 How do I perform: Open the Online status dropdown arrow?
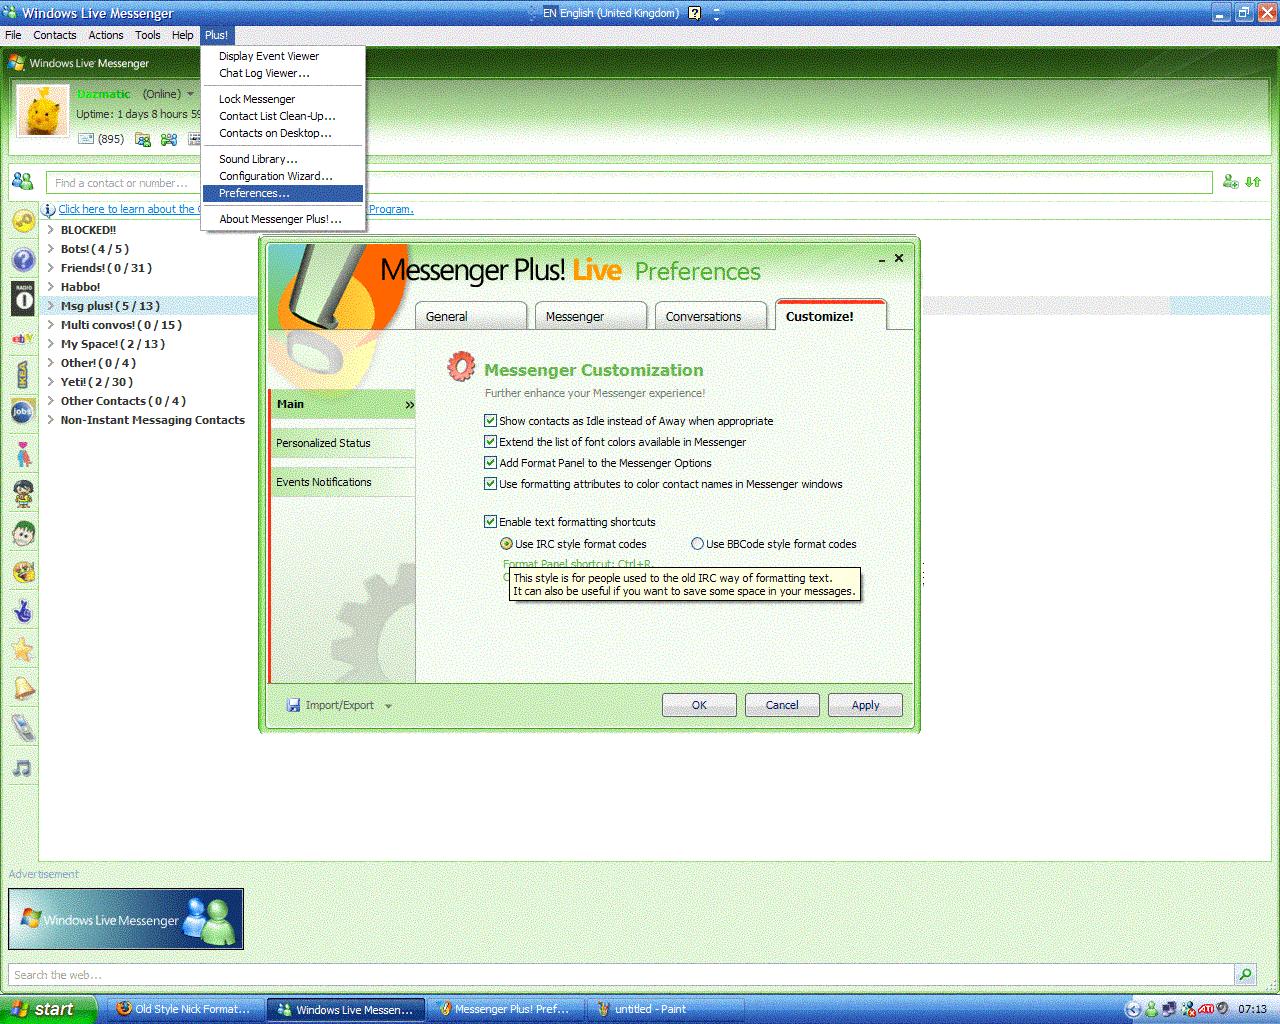pyautogui.click(x=190, y=94)
